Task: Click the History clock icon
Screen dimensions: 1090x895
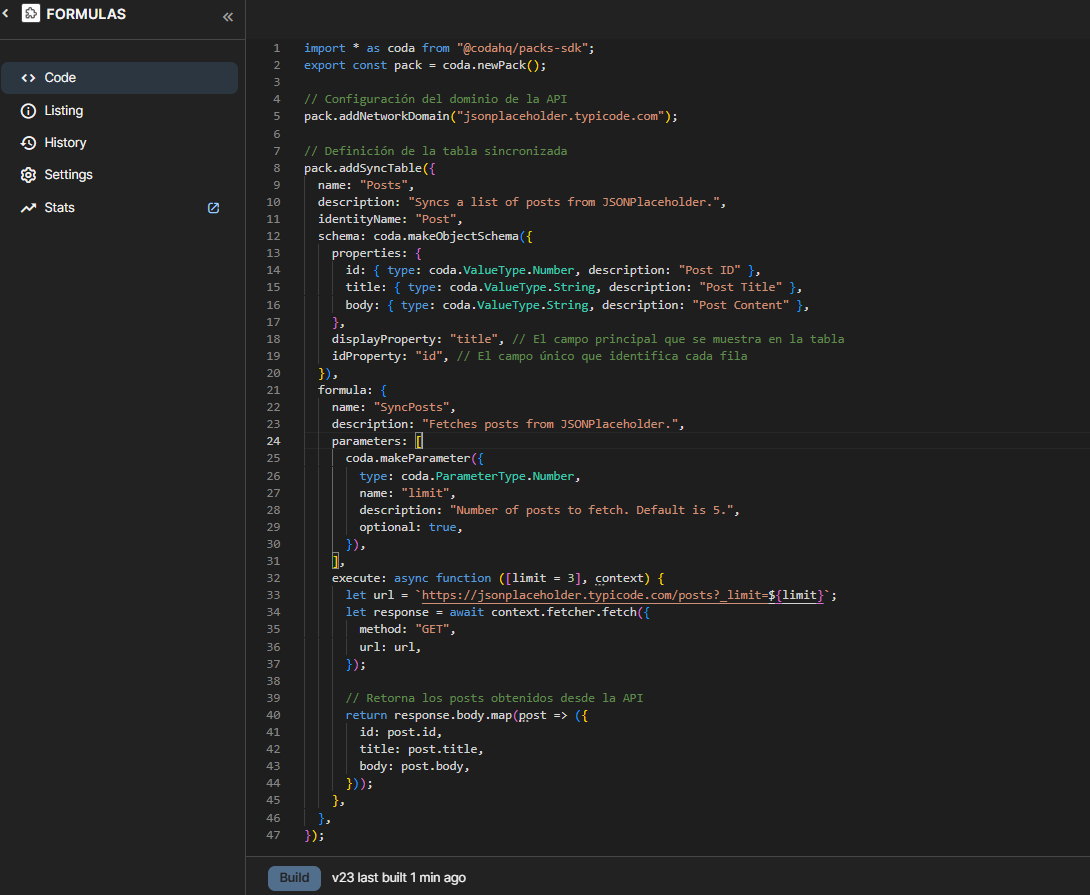Action: point(28,143)
